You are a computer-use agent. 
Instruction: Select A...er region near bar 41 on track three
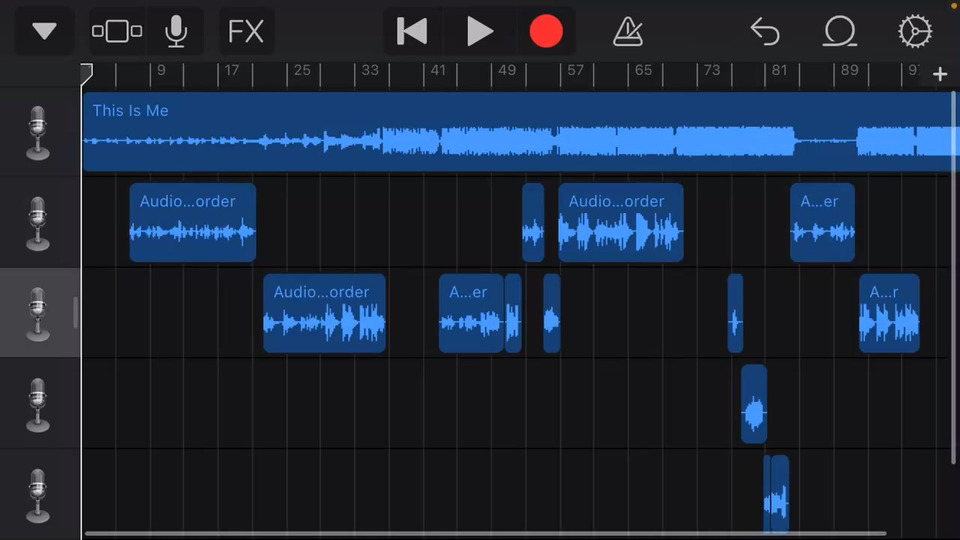coord(471,313)
